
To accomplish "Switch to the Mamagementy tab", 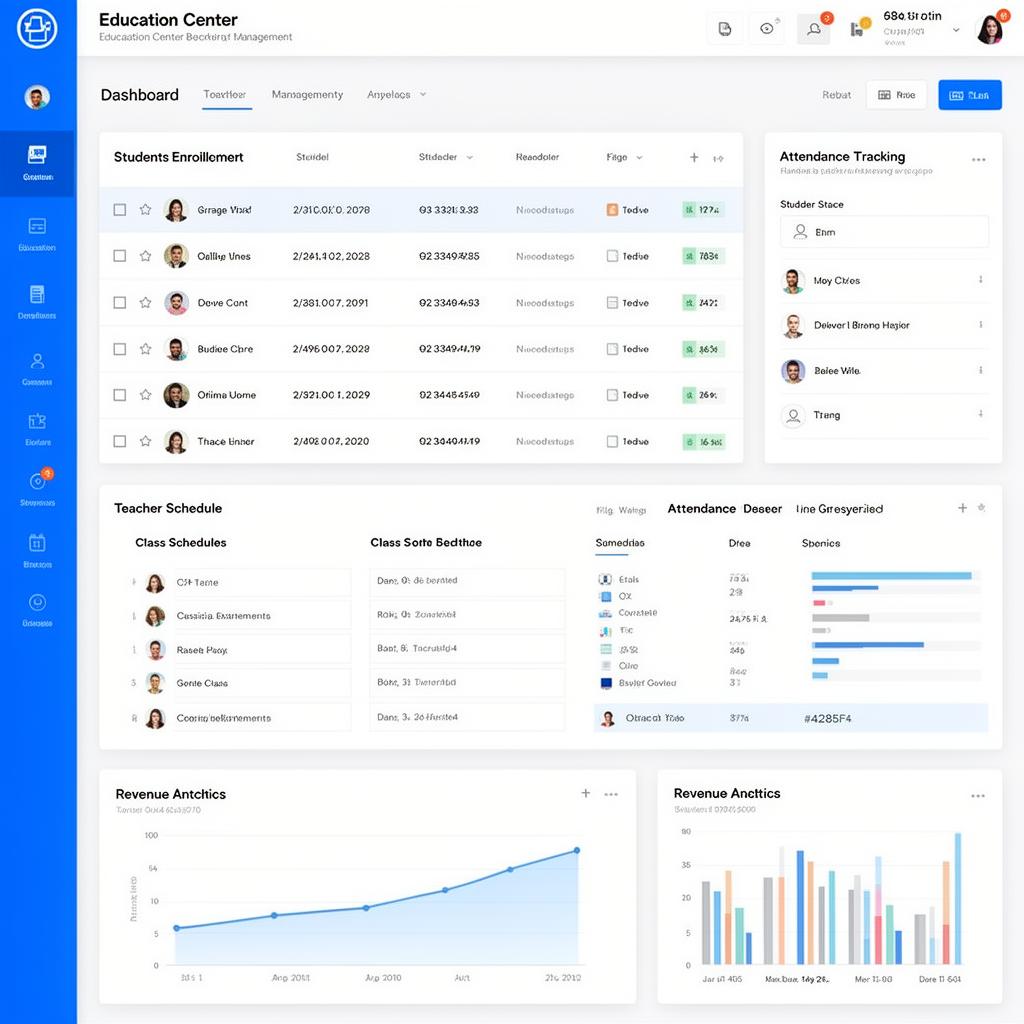I will (x=307, y=95).
